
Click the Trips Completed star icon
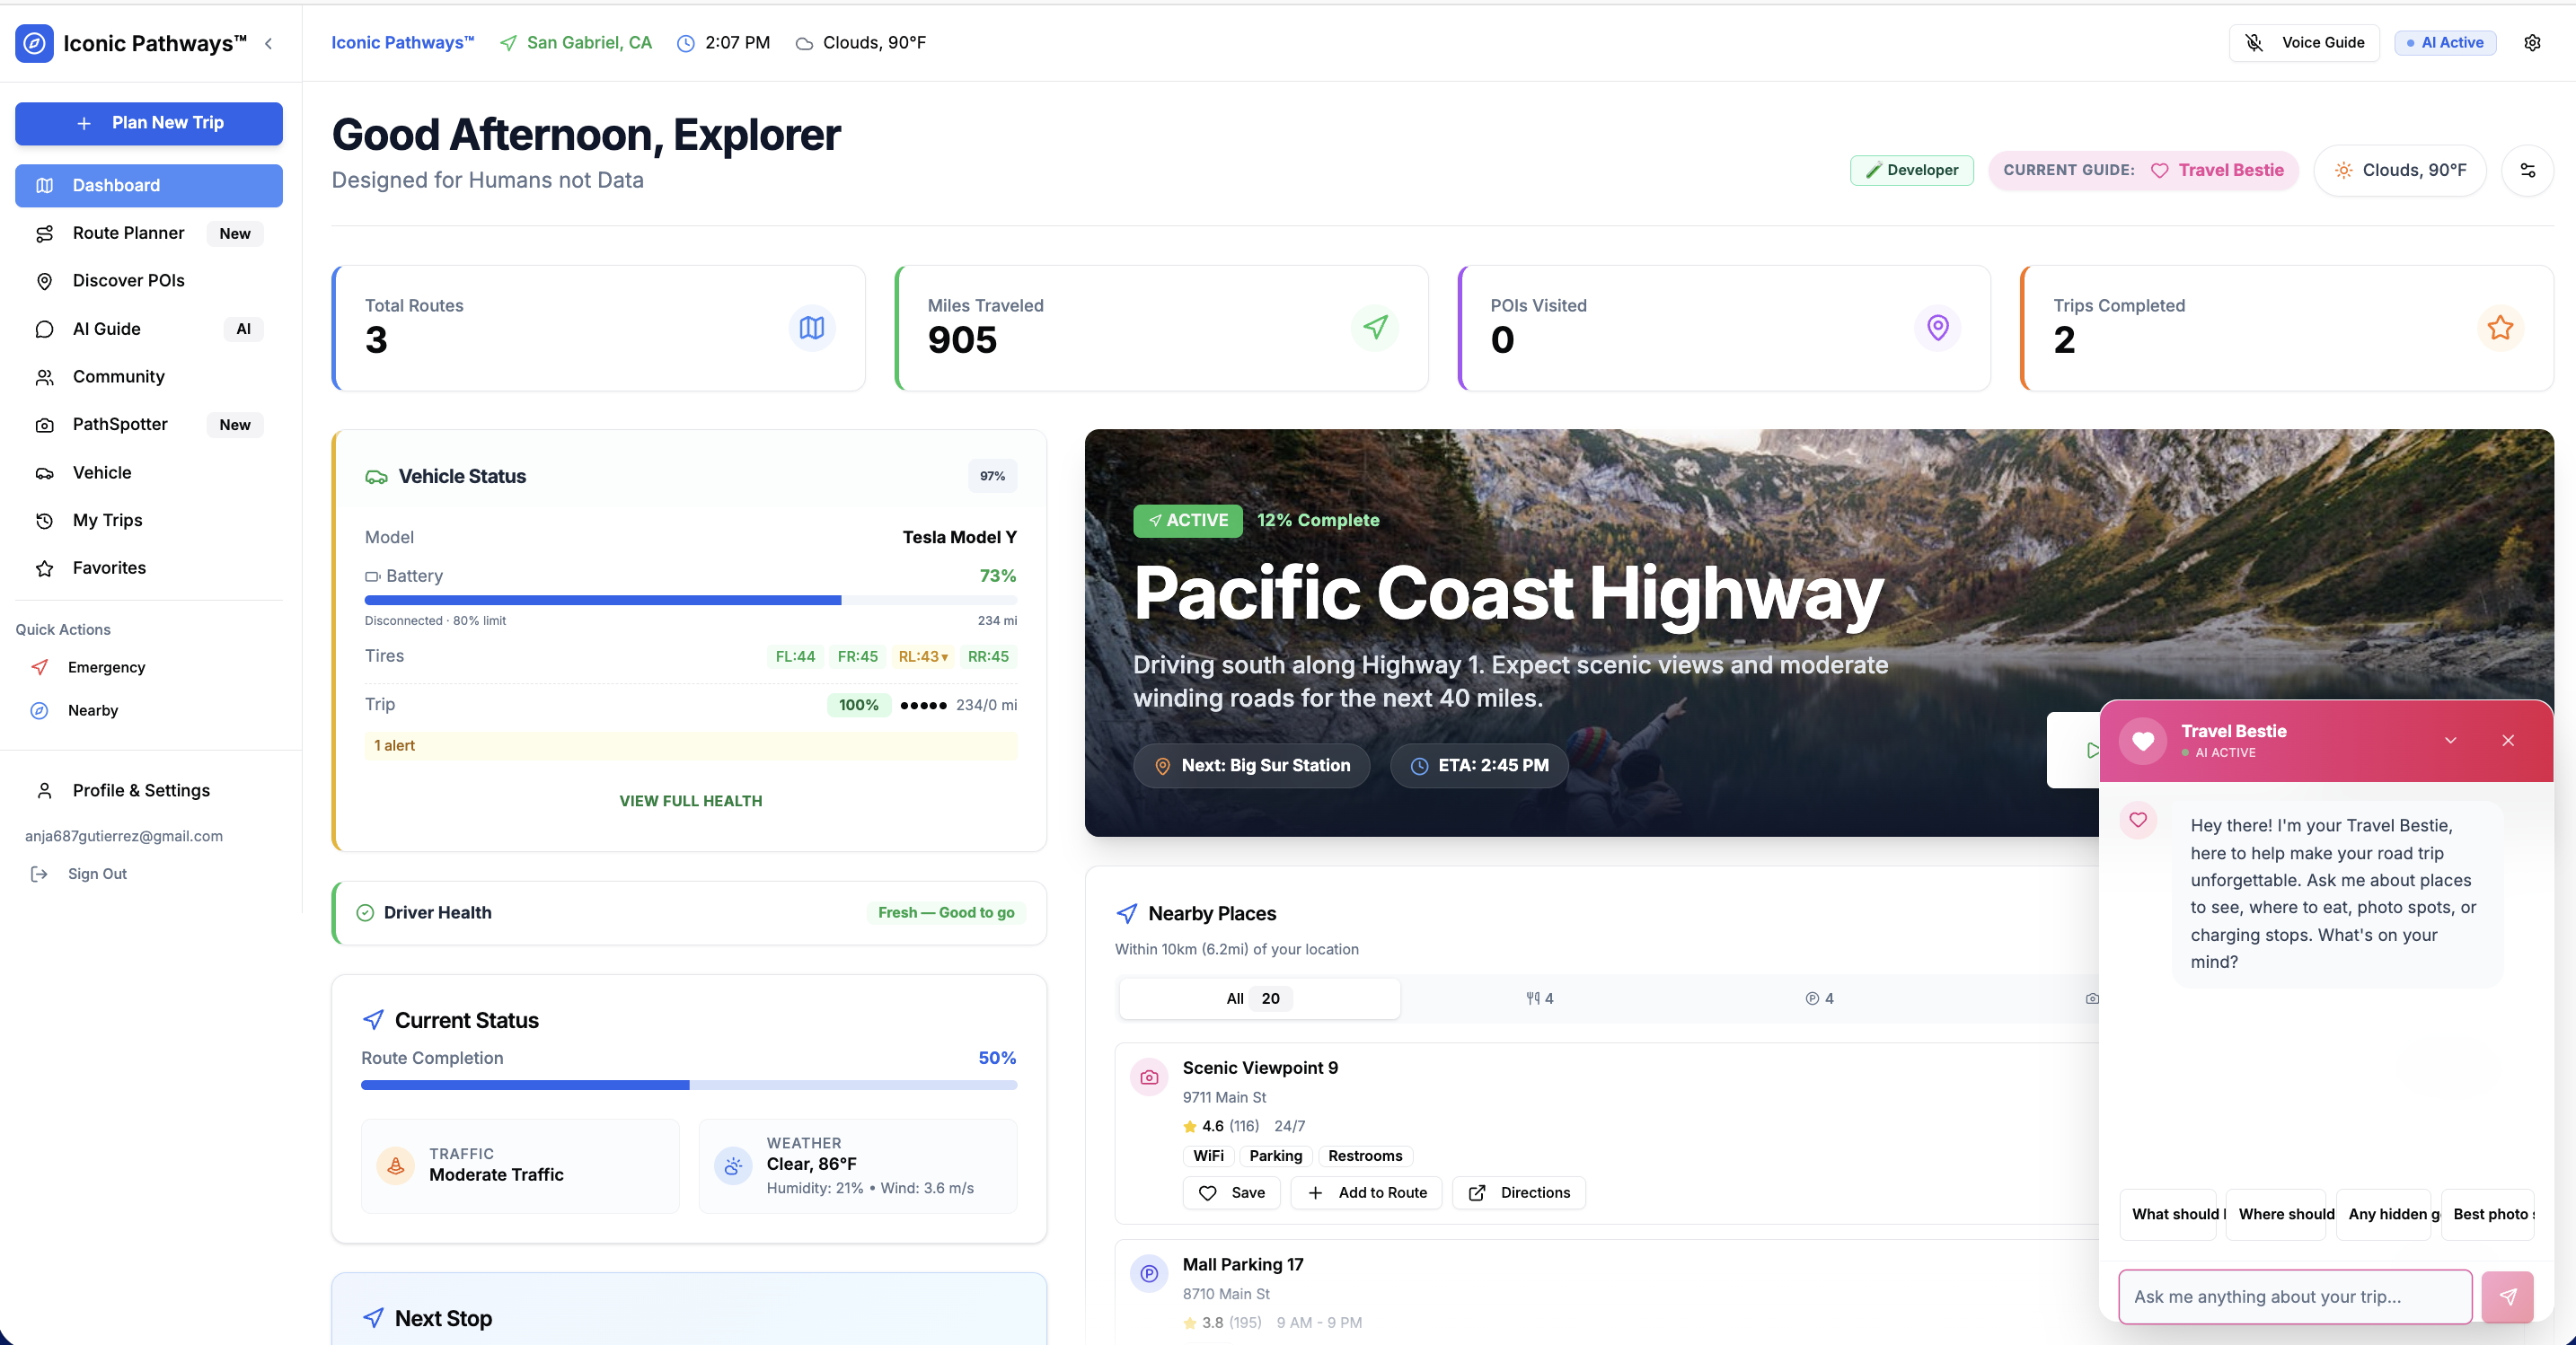[2500, 328]
